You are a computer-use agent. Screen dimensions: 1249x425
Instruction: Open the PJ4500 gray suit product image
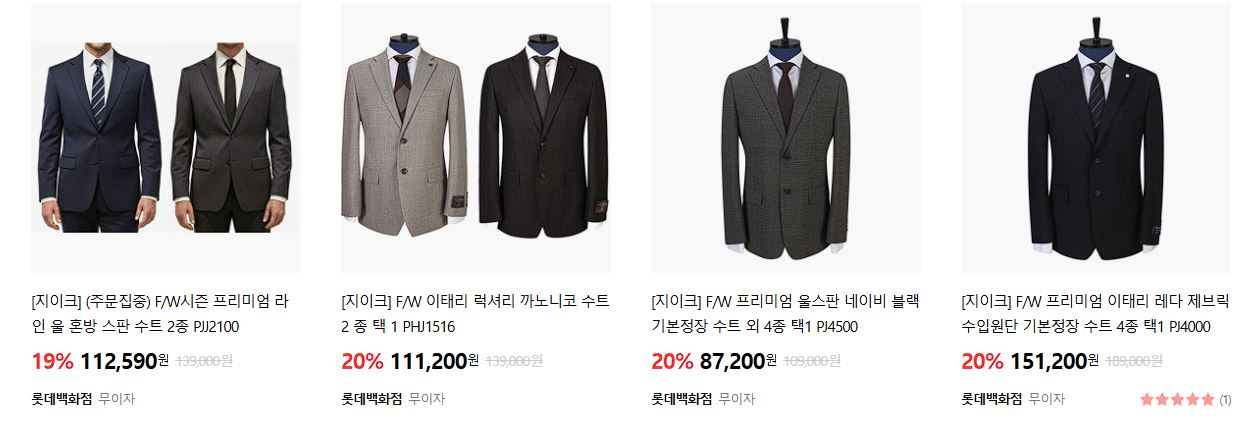click(x=786, y=138)
